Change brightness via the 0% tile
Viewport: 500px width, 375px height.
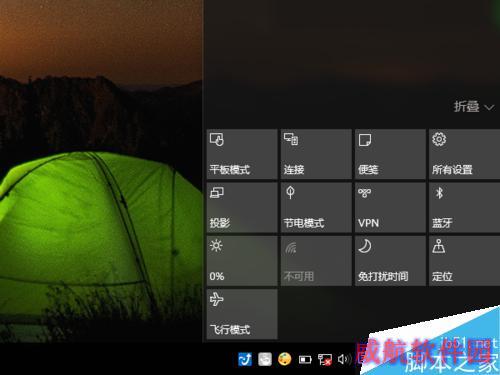tap(242, 261)
